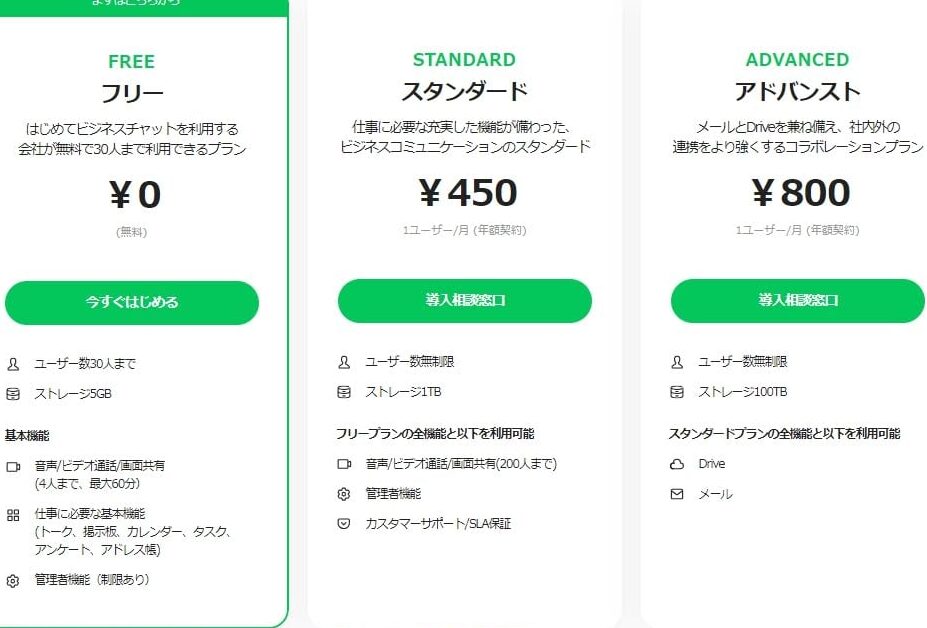Click the Standard plan unlimited users icon
Screen dimensions: 927x628
coord(344,362)
